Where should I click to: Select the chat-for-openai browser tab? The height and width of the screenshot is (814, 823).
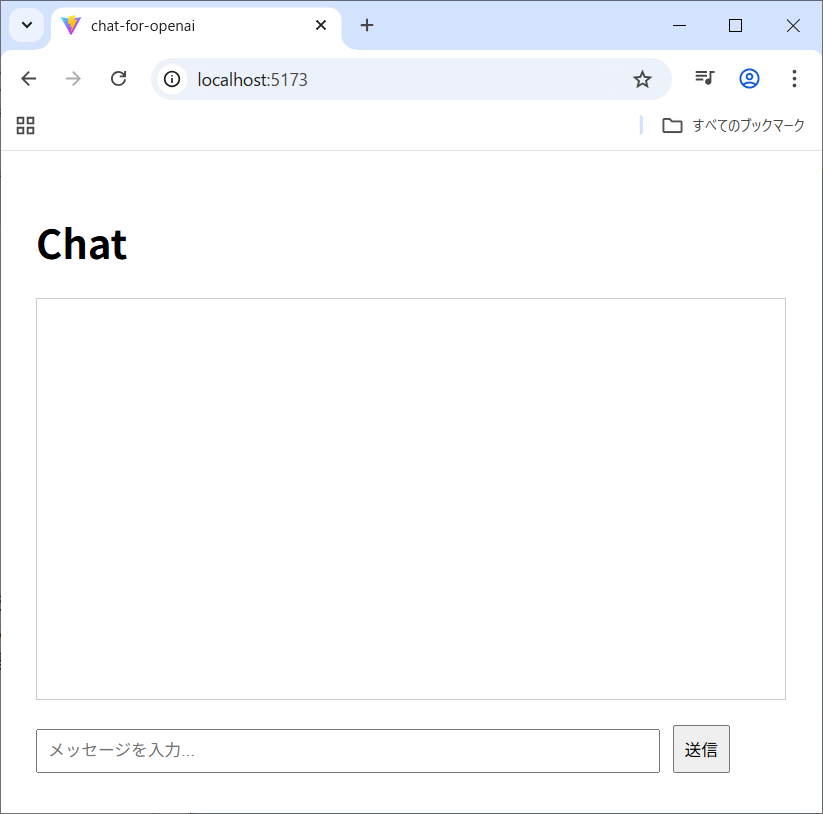tap(180, 26)
